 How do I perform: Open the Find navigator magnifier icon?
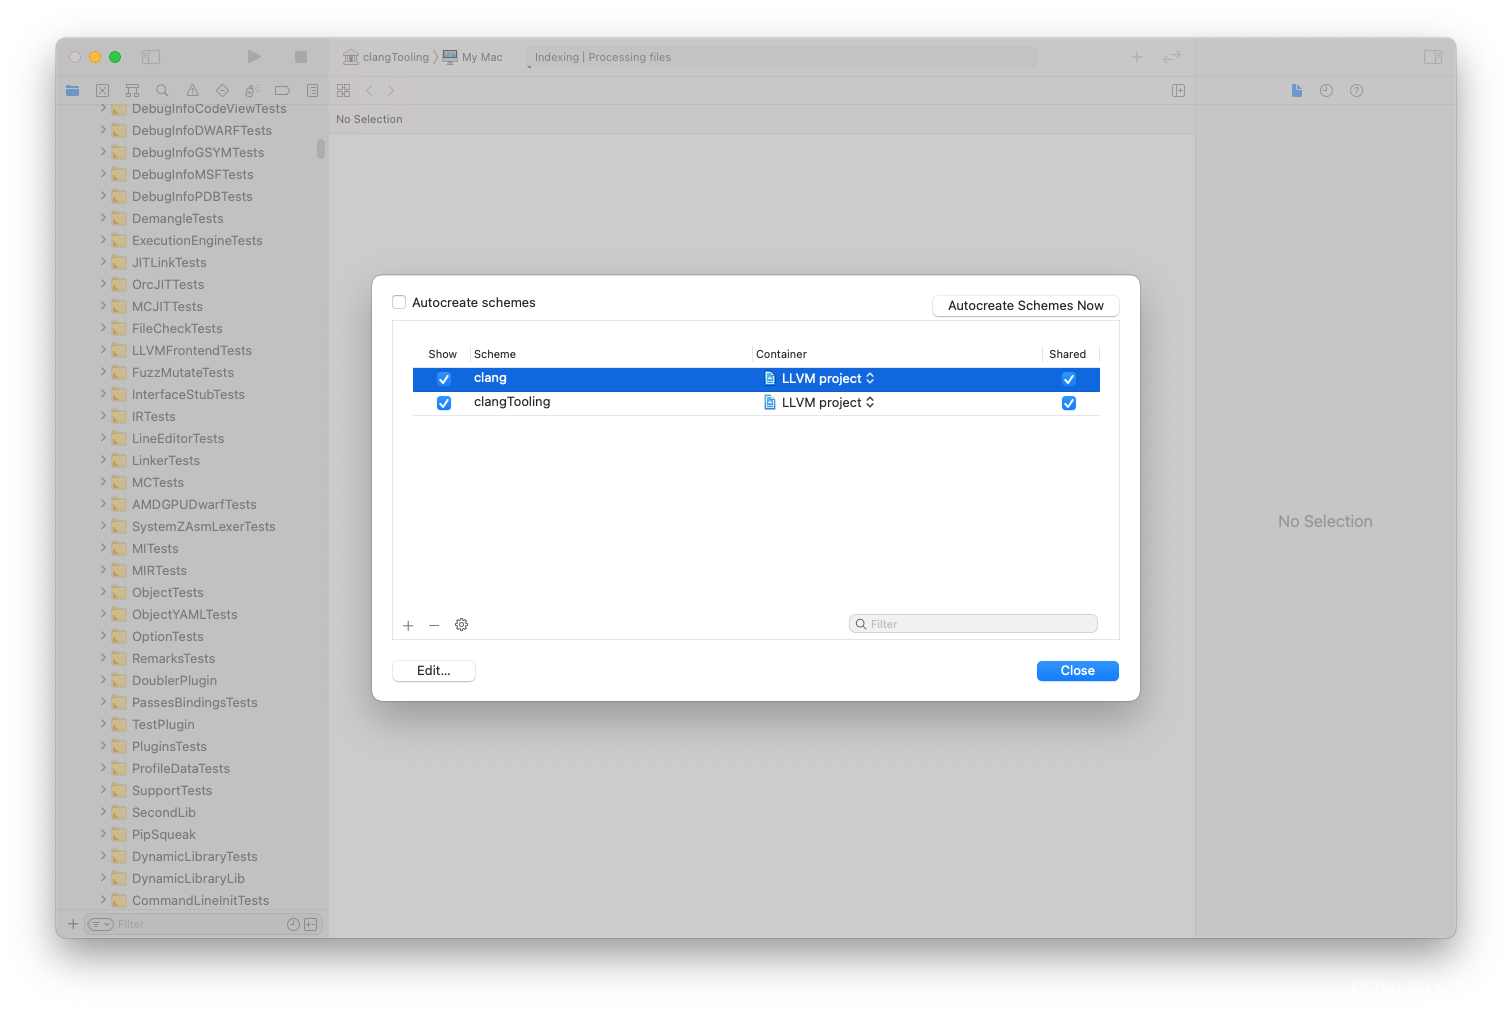coord(162,90)
